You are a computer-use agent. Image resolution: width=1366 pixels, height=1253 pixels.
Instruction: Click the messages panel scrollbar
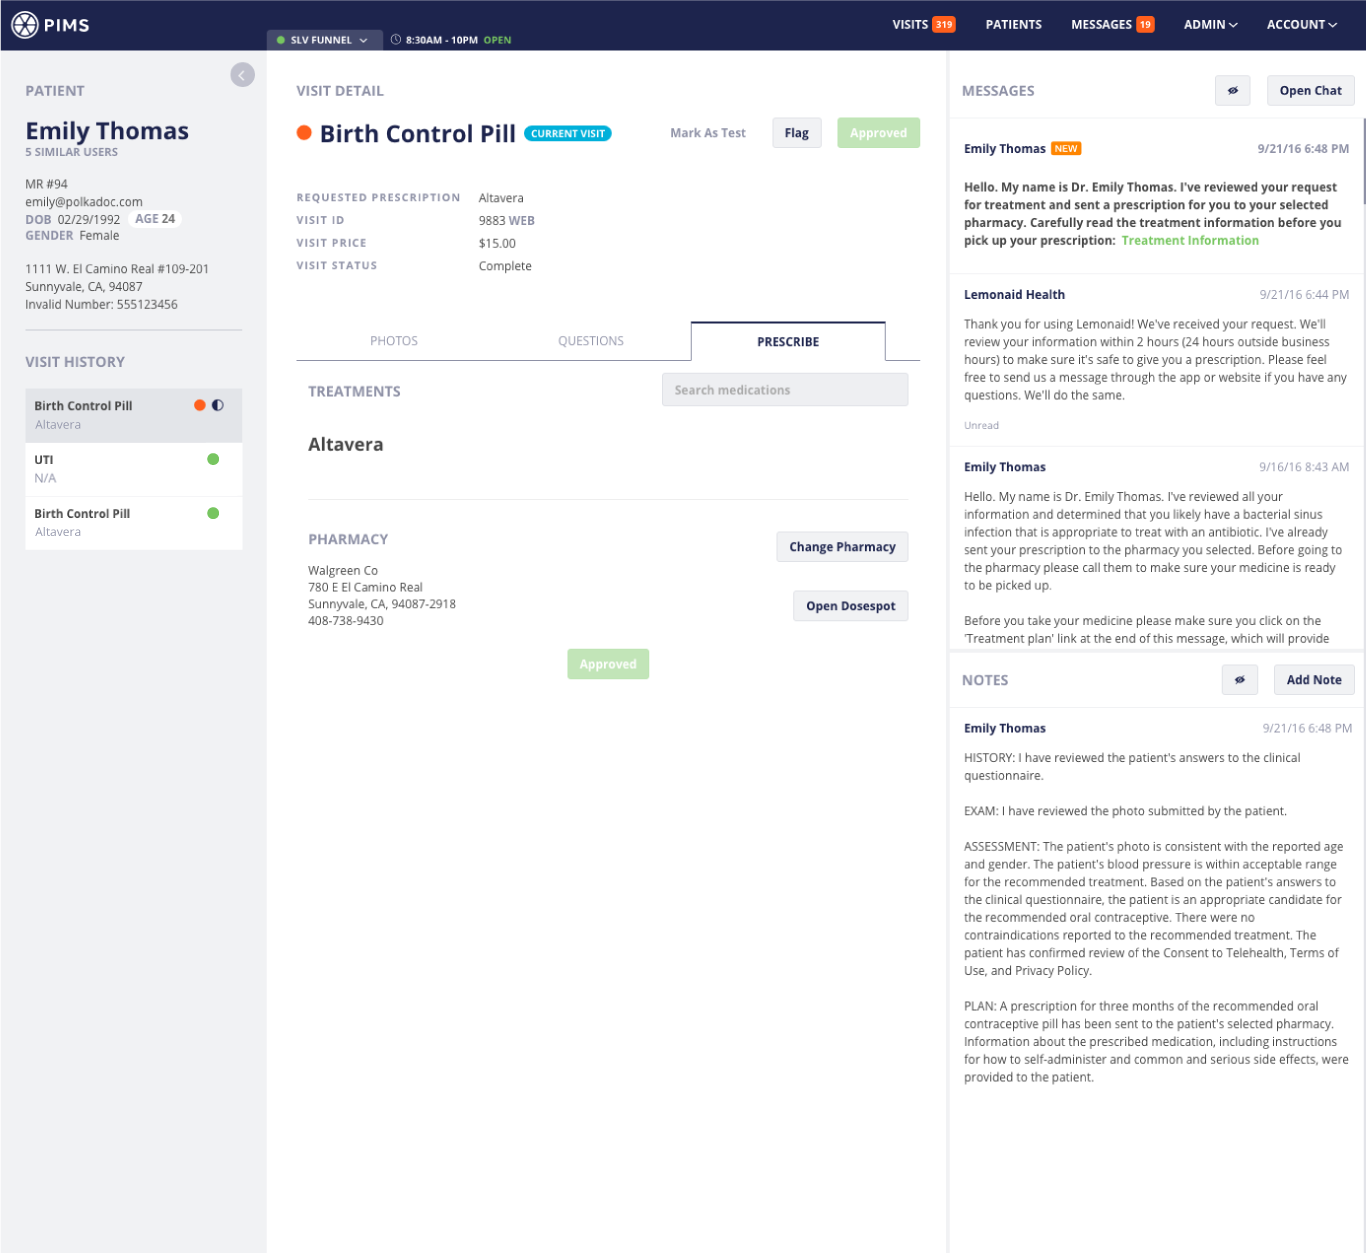(x=1363, y=160)
